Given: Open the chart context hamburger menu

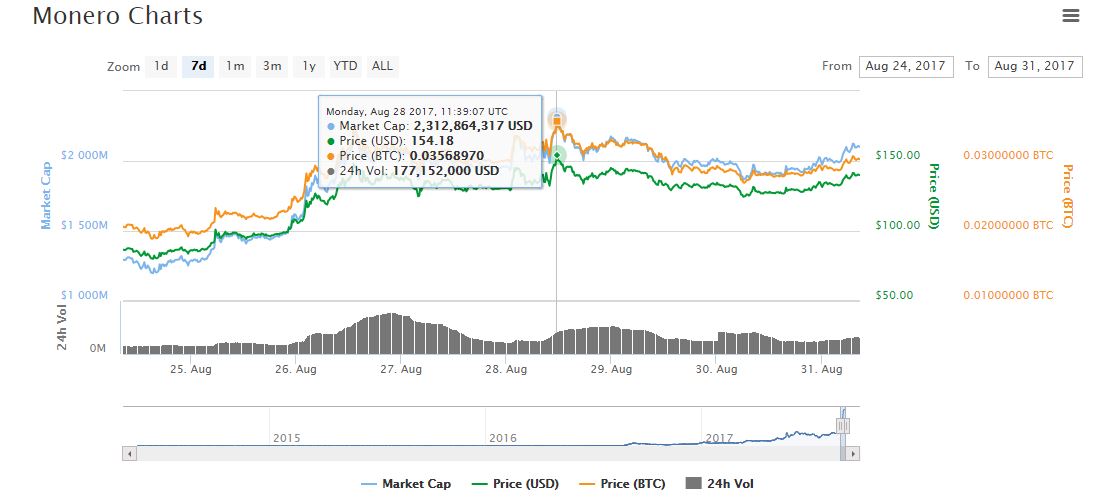Looking at the screenshot, I should (x=1070, y=15).
